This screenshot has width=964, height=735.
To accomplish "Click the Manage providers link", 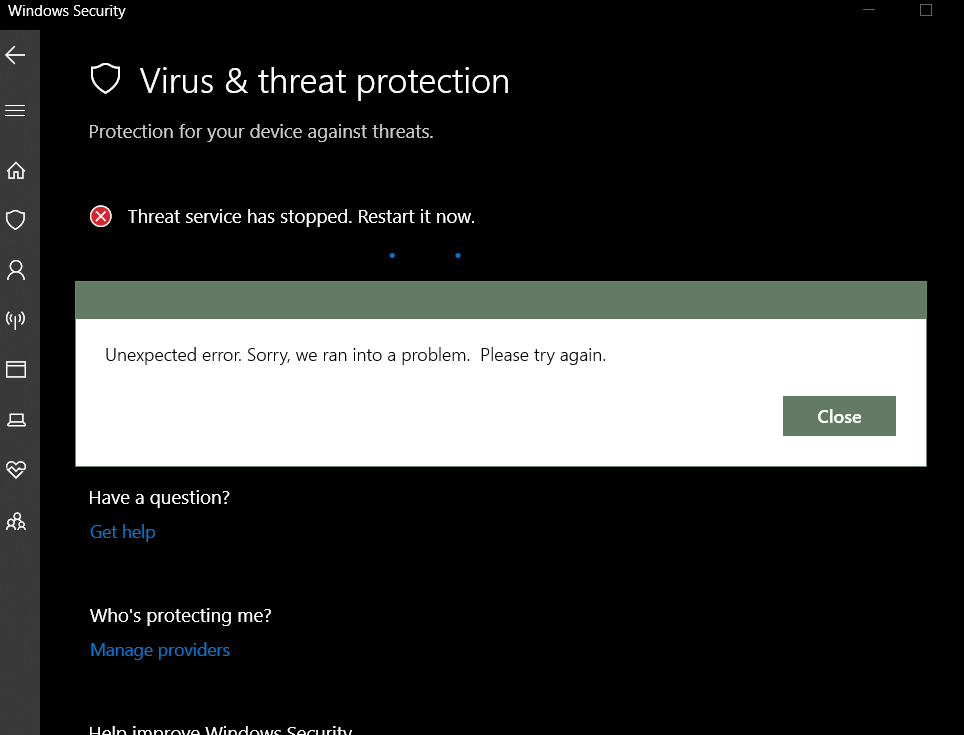I will [x=160, y=650].
